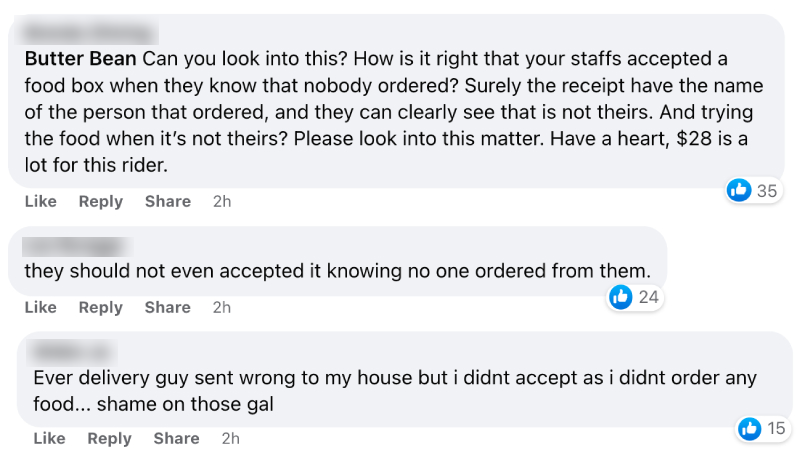Like the 'should not even accepted it' comment
The height and width of the screenshot is (474, 800).
(x=40, y=307)
